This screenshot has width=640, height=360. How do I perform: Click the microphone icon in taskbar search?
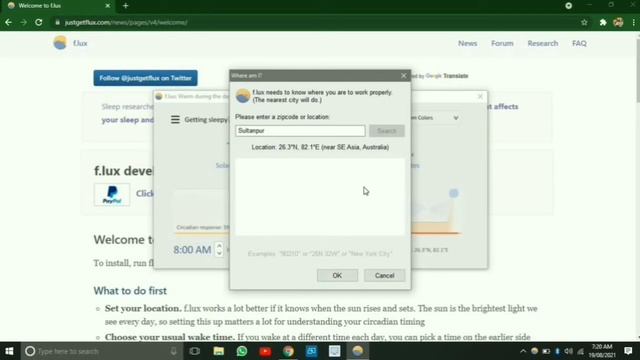pyautogui.click(x=173, y=351)
